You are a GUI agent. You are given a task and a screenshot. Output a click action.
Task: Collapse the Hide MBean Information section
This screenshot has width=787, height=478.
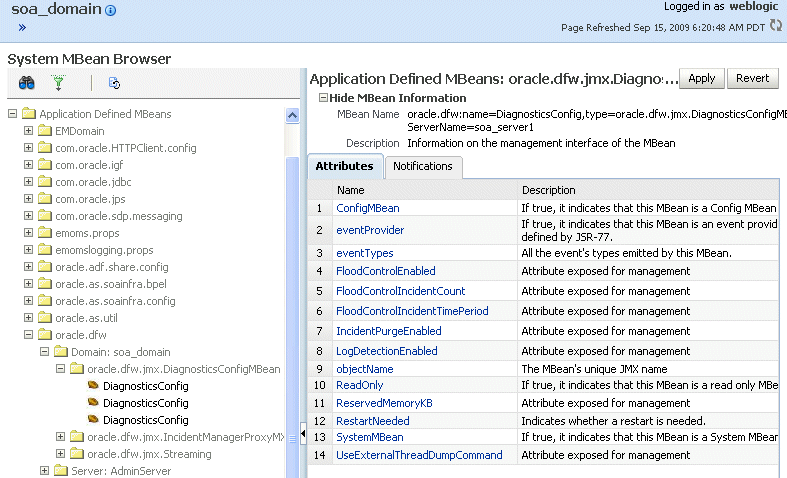tap(324, 97)
